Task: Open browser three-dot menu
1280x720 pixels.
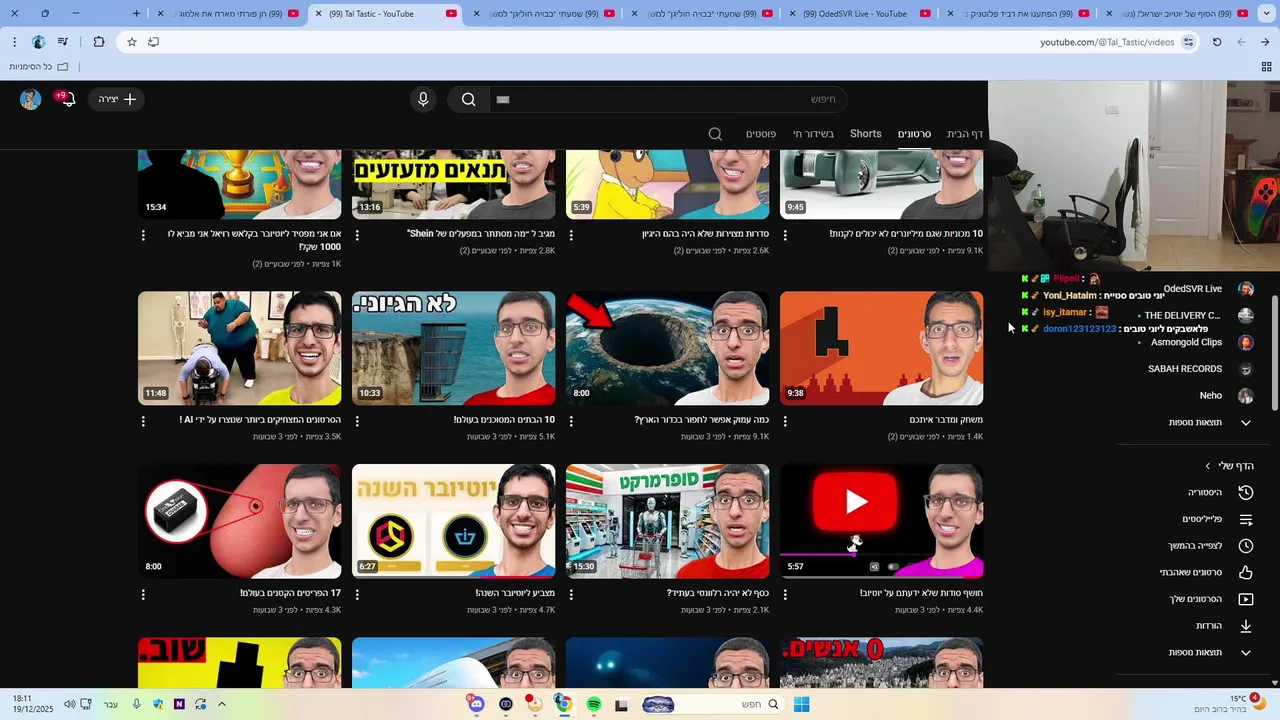Action: pos(14,42)
